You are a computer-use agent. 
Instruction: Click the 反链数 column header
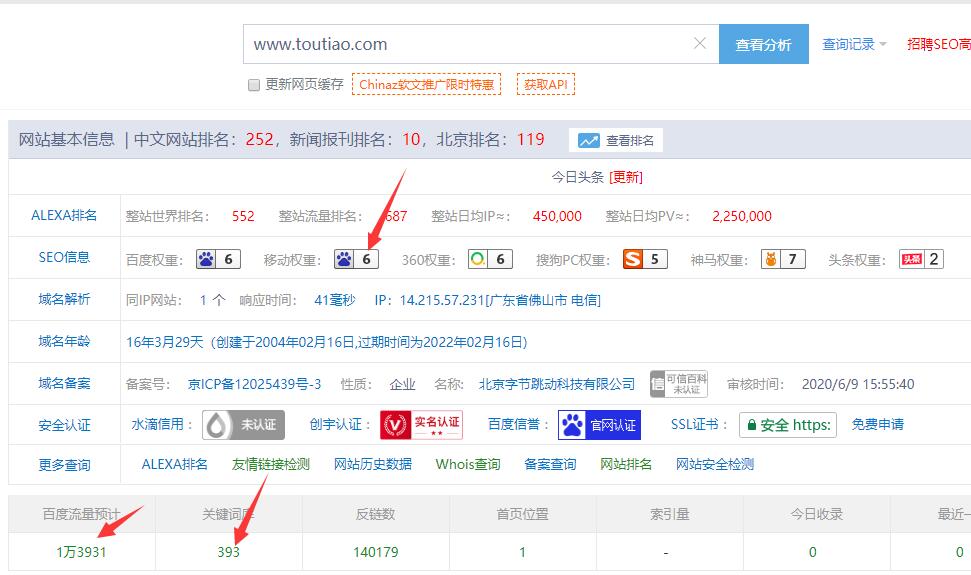pos(375,514)
